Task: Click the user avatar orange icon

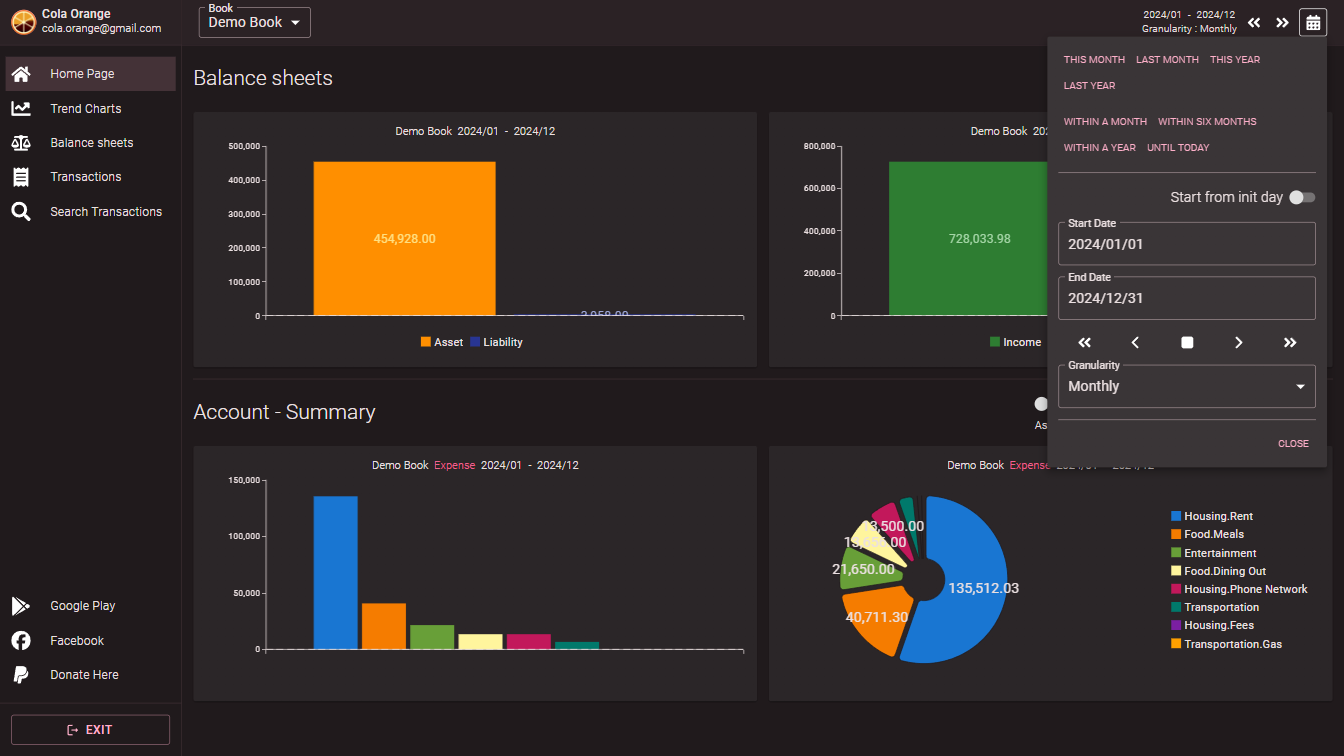Action: point(23,22)
